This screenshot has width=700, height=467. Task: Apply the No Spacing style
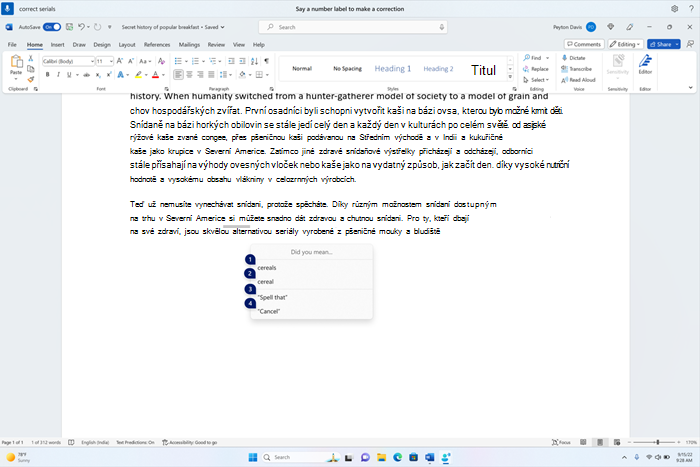coord(347,69)
